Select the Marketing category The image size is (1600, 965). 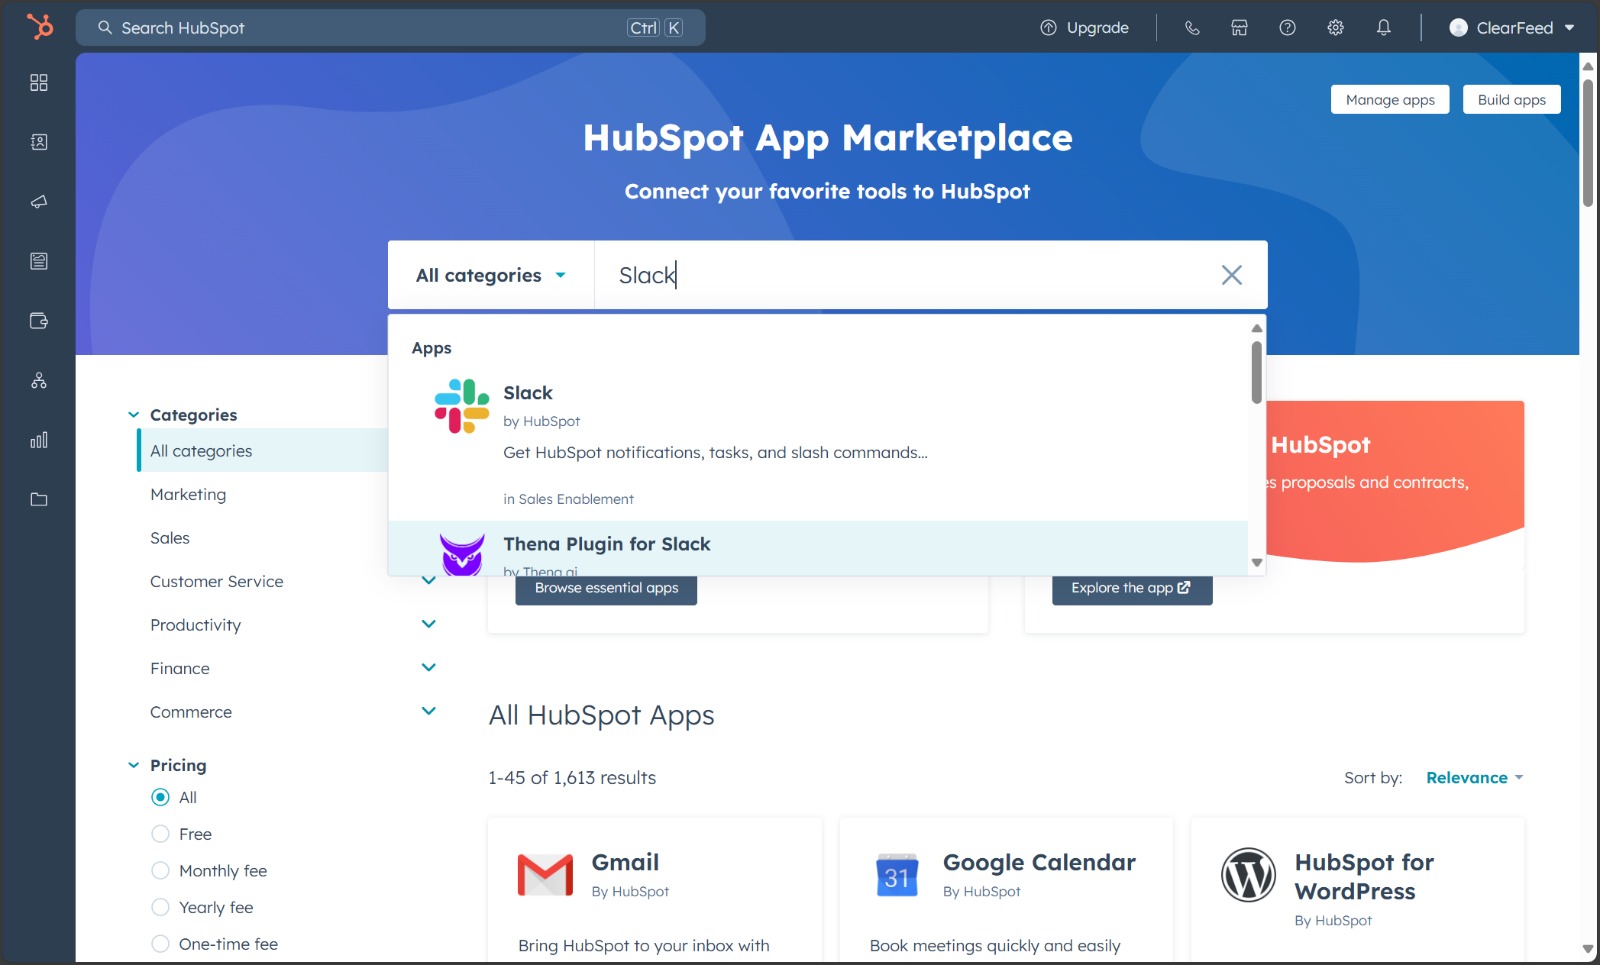pos(188,495)
